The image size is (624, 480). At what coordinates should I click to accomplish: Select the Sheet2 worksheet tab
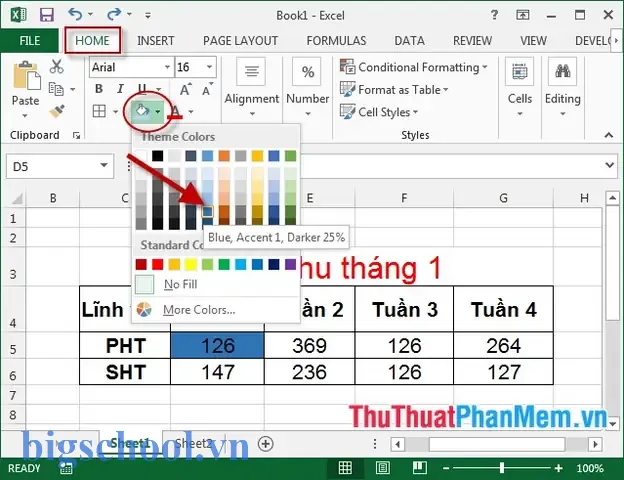click(x=194, y=443)
